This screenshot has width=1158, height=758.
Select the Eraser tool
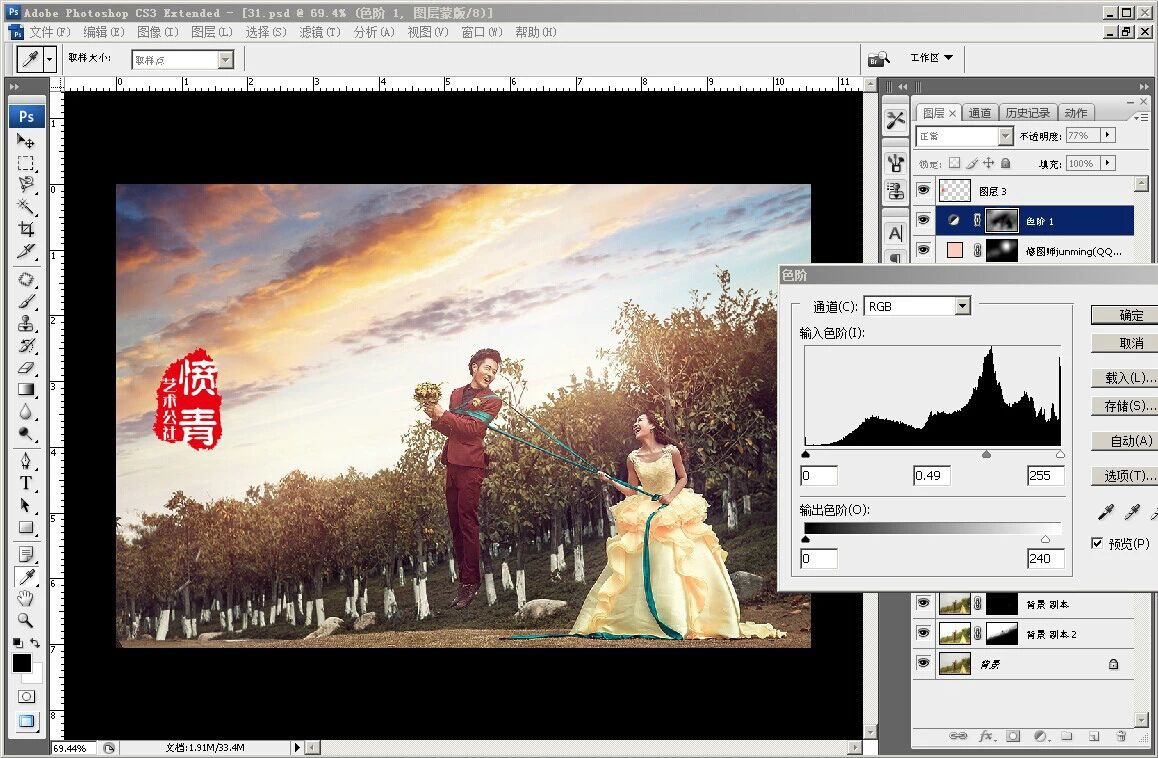pos(26,367)
